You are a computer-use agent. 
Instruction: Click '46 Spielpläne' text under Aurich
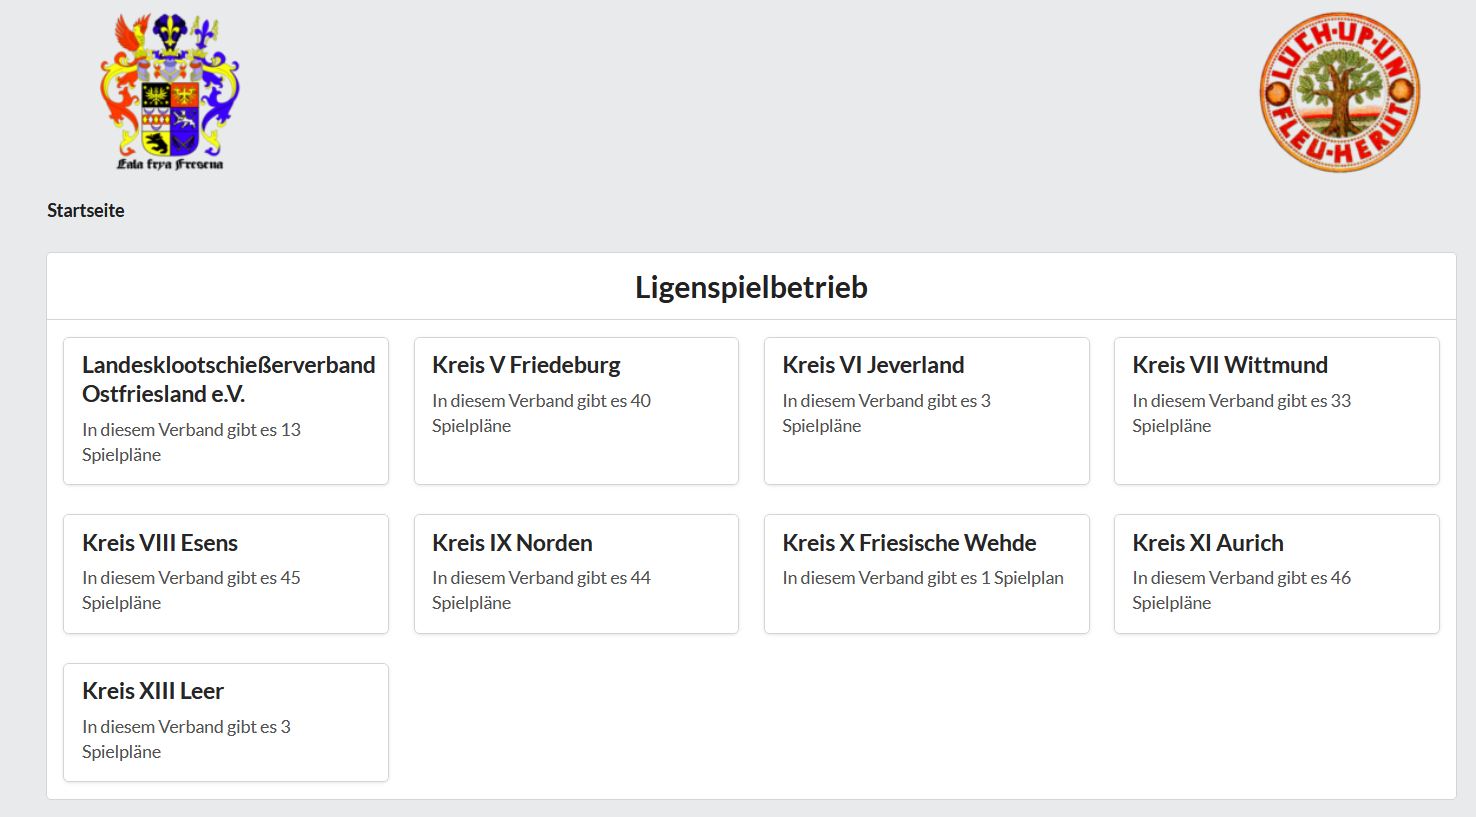click(1241, 590)
